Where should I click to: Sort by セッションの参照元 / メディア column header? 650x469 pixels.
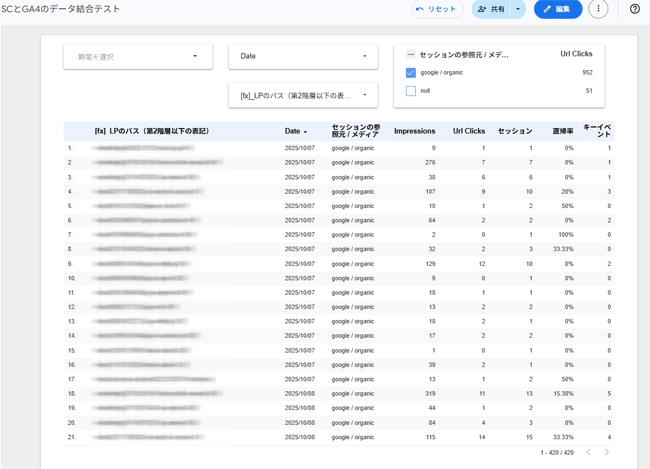[356, 131]
